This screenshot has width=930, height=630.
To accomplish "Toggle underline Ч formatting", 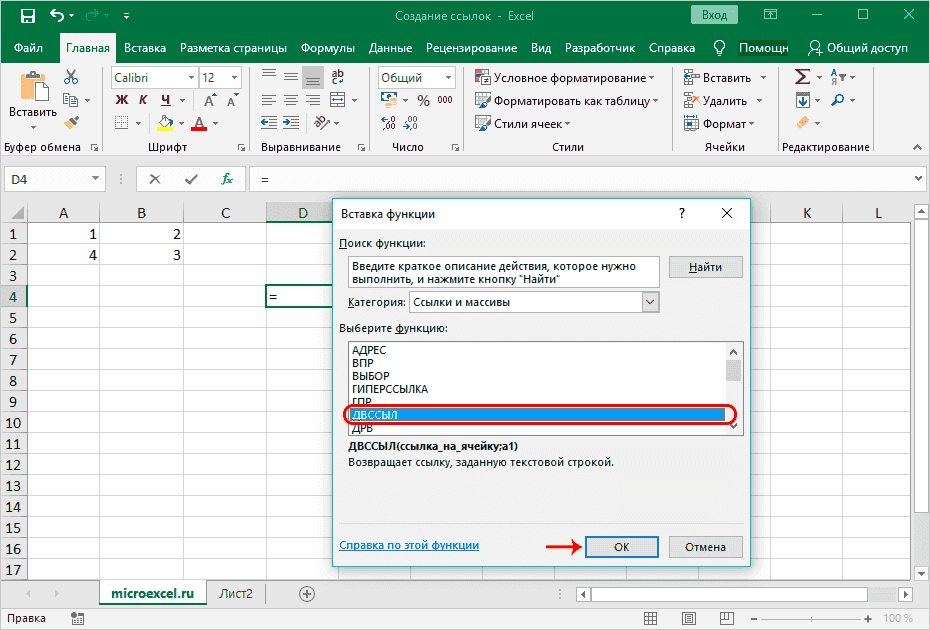I will point(166,100).
